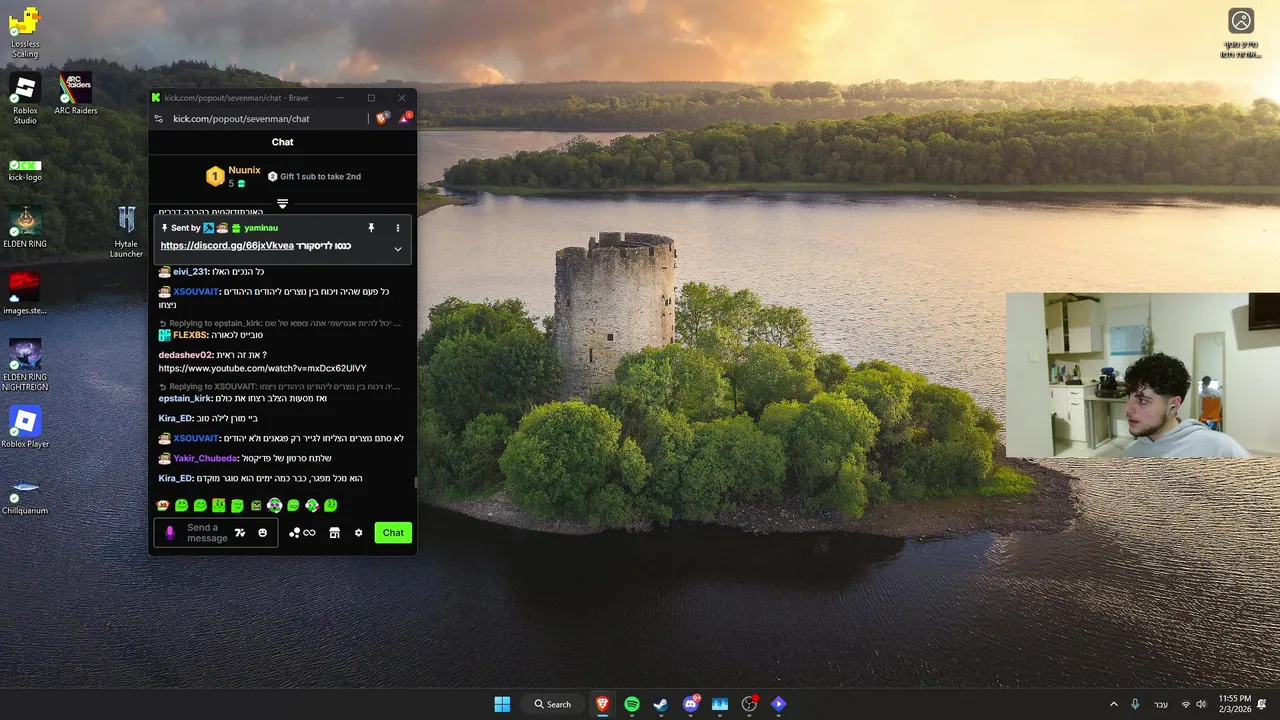Send the message with the green Chat button
1280x720 pixels.
pyautogui.click(x=393, y=533)
